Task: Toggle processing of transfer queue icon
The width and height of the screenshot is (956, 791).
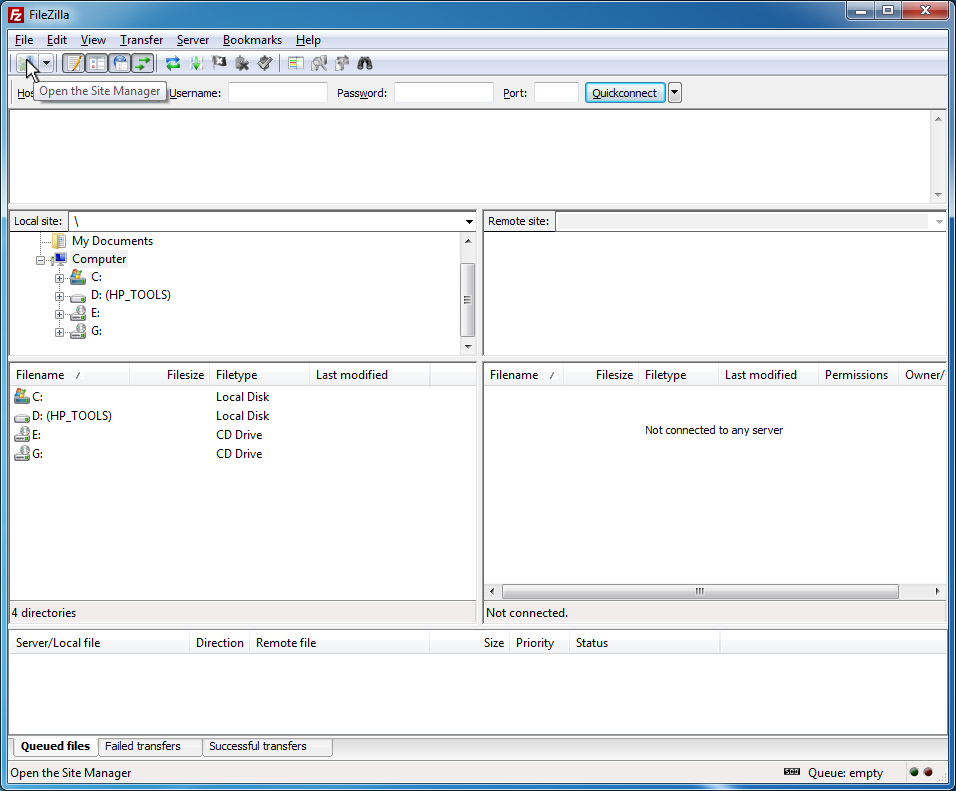Action: click(196, 63)
